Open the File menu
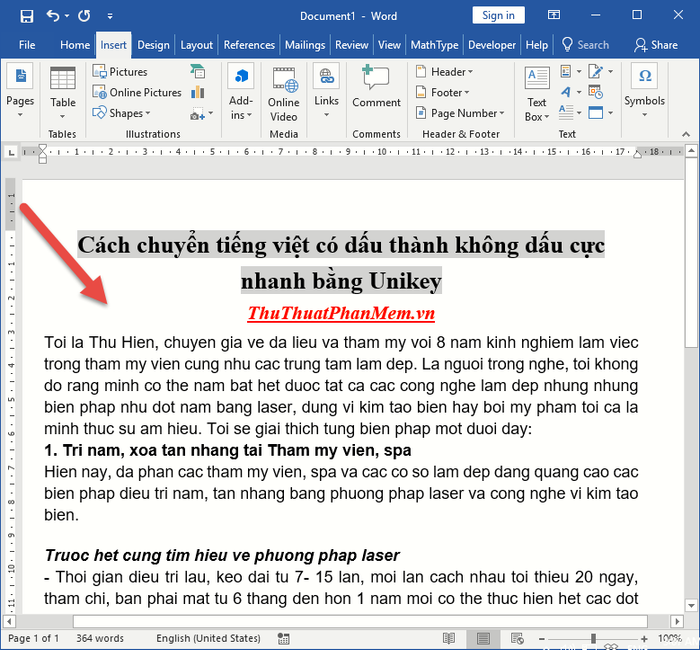 tap(27, 45)
